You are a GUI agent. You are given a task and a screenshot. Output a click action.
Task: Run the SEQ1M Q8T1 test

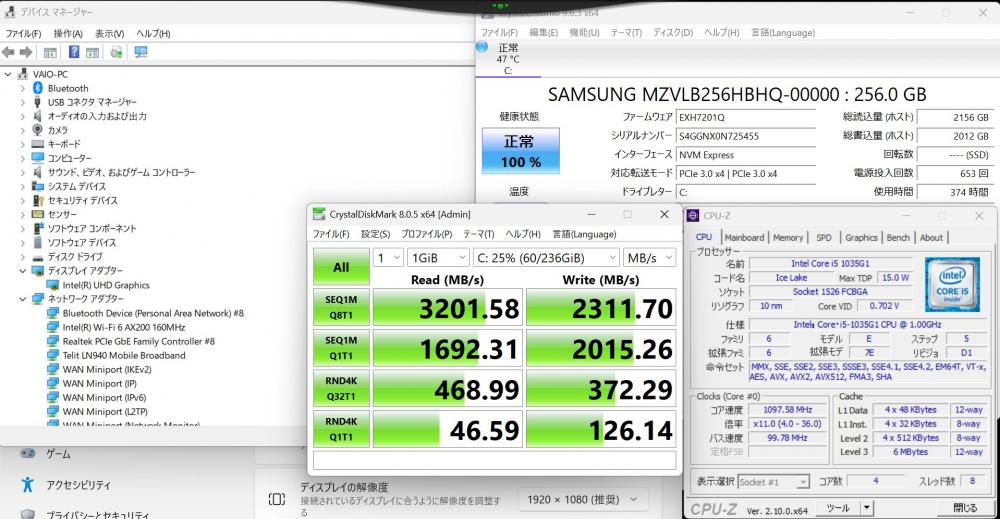(341, 307)
